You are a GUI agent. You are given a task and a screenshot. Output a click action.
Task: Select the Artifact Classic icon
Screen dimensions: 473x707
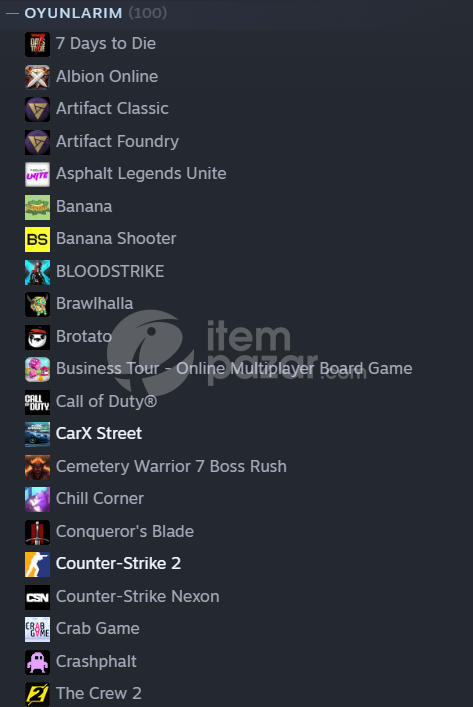pyautogui.click(x=37, y=109)
